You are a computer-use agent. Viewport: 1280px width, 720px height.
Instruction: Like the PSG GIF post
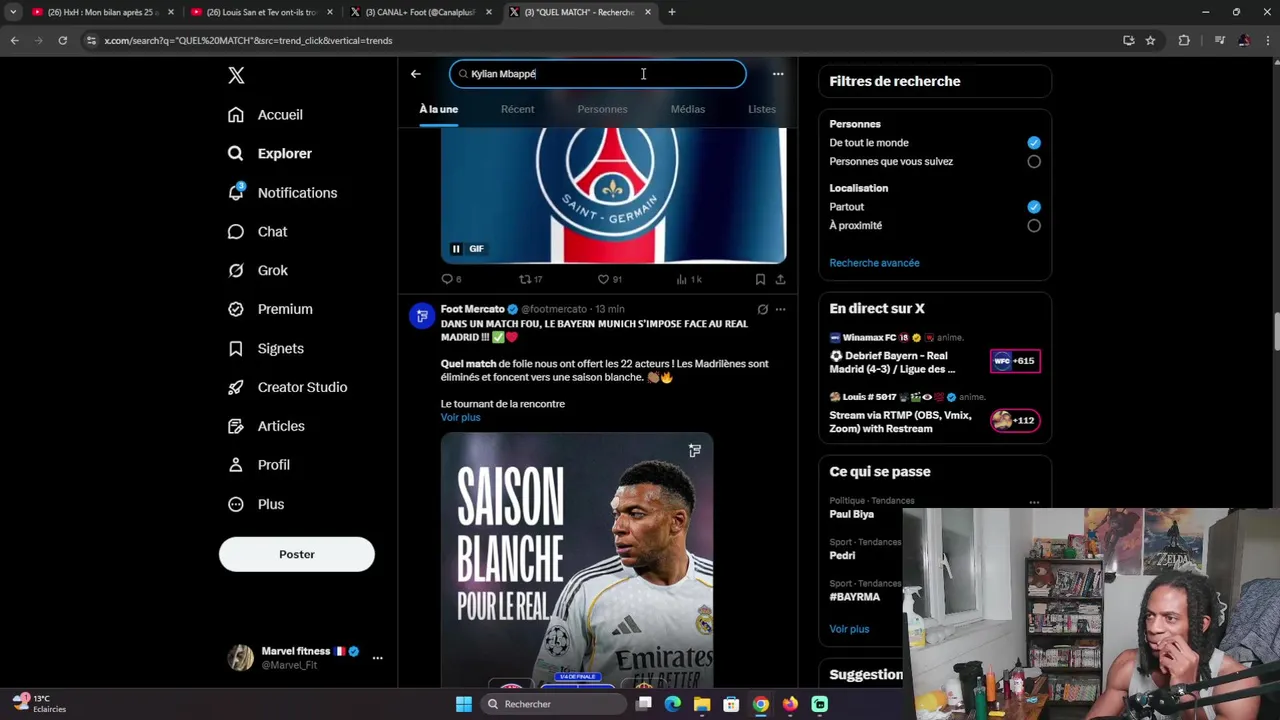tap(609, 279)
